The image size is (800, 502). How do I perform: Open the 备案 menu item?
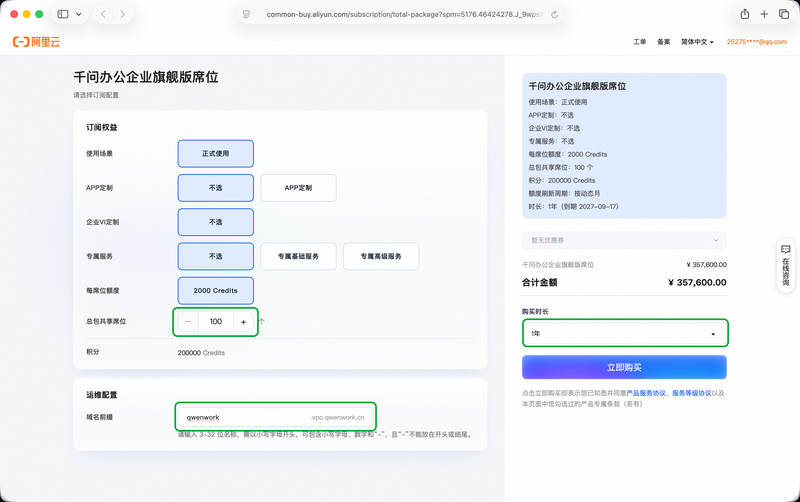click(664, 42)
